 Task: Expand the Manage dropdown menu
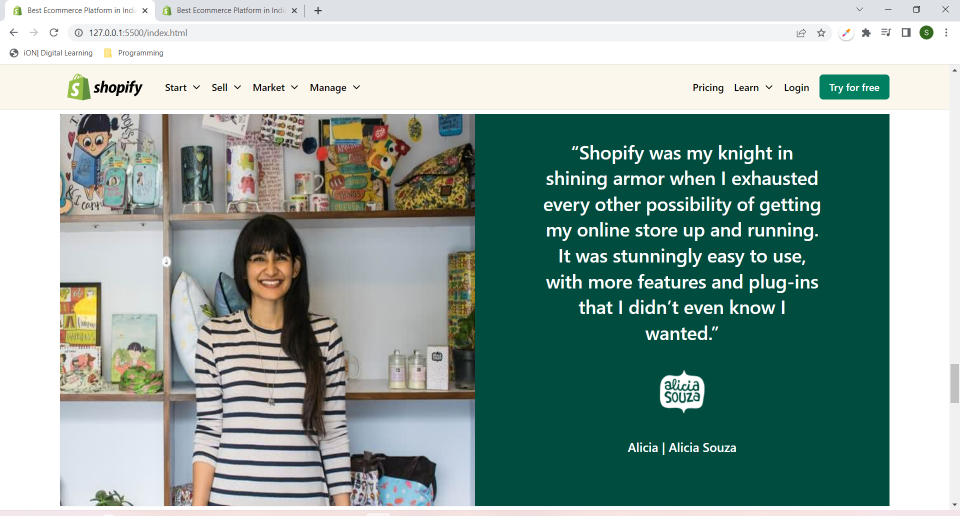pyautogui.click(x=335, y=88)
